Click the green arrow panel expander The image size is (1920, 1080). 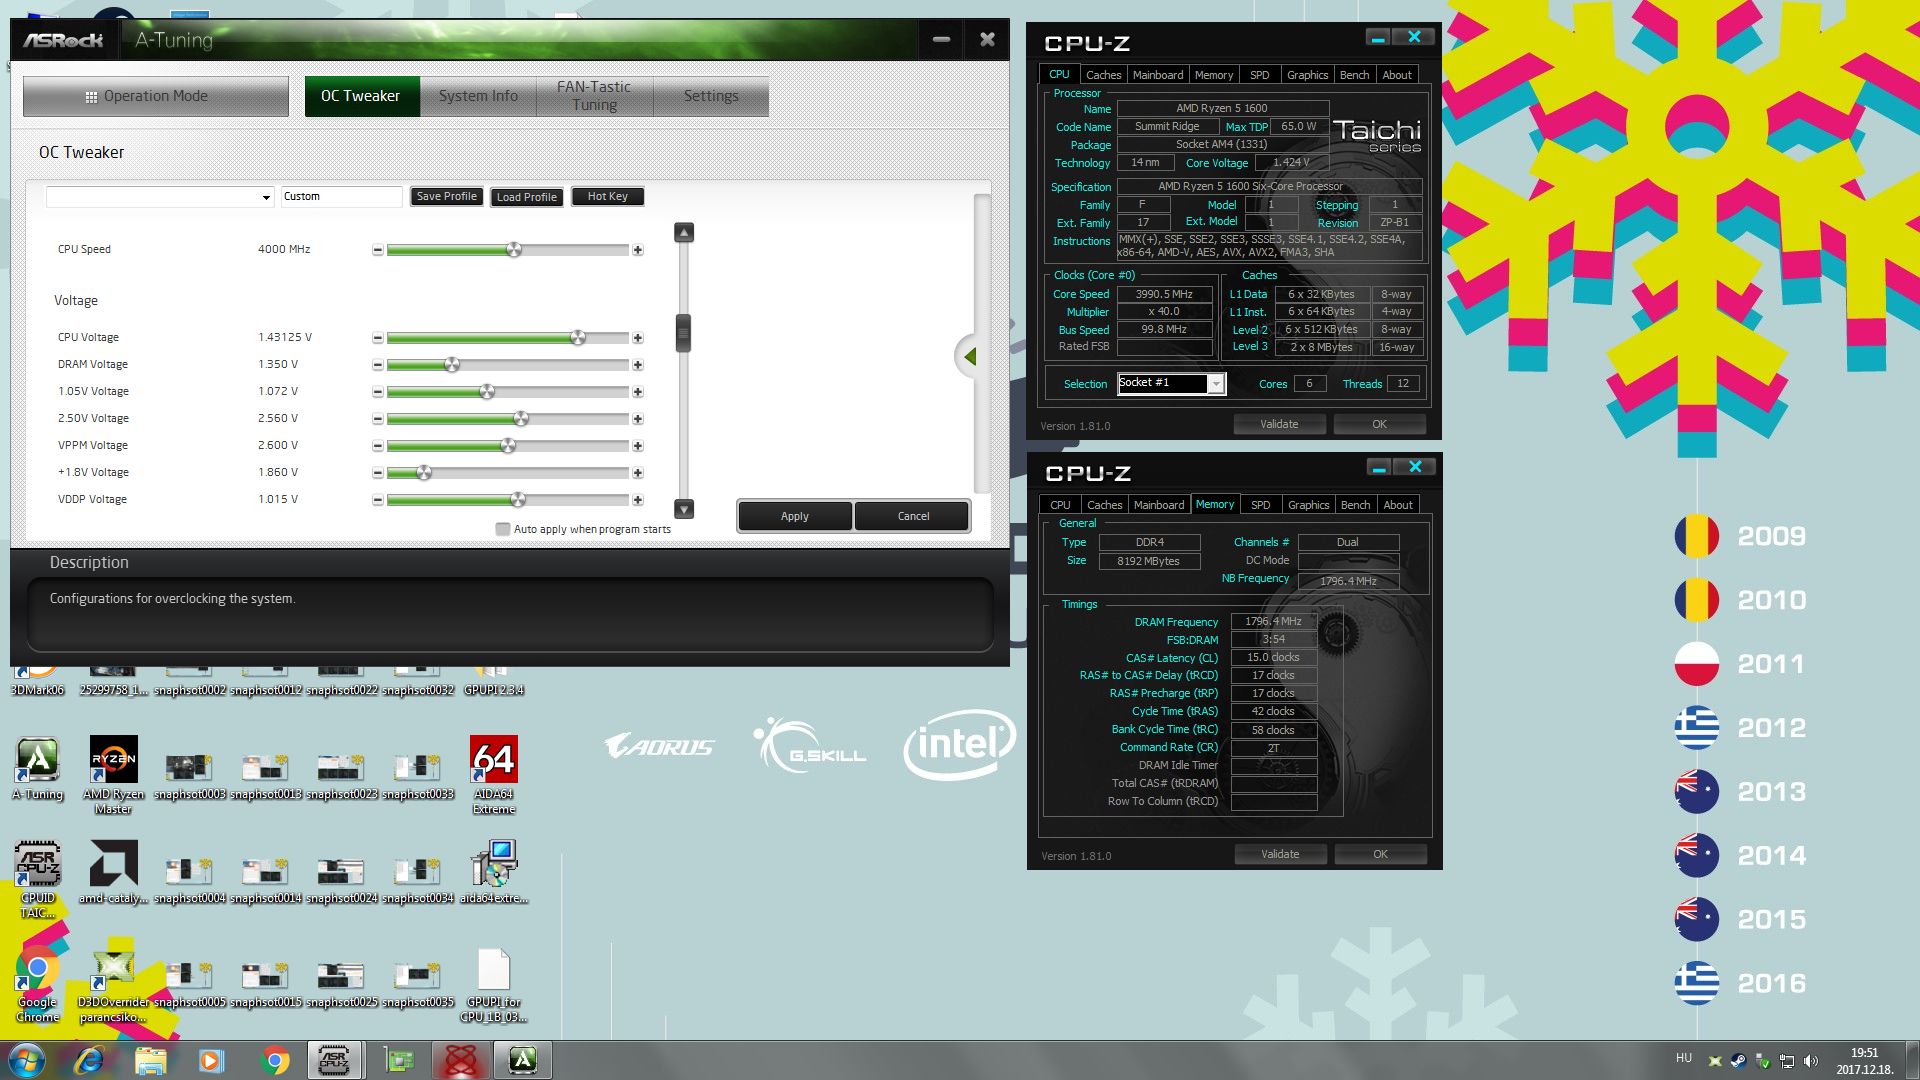(969, 356)
